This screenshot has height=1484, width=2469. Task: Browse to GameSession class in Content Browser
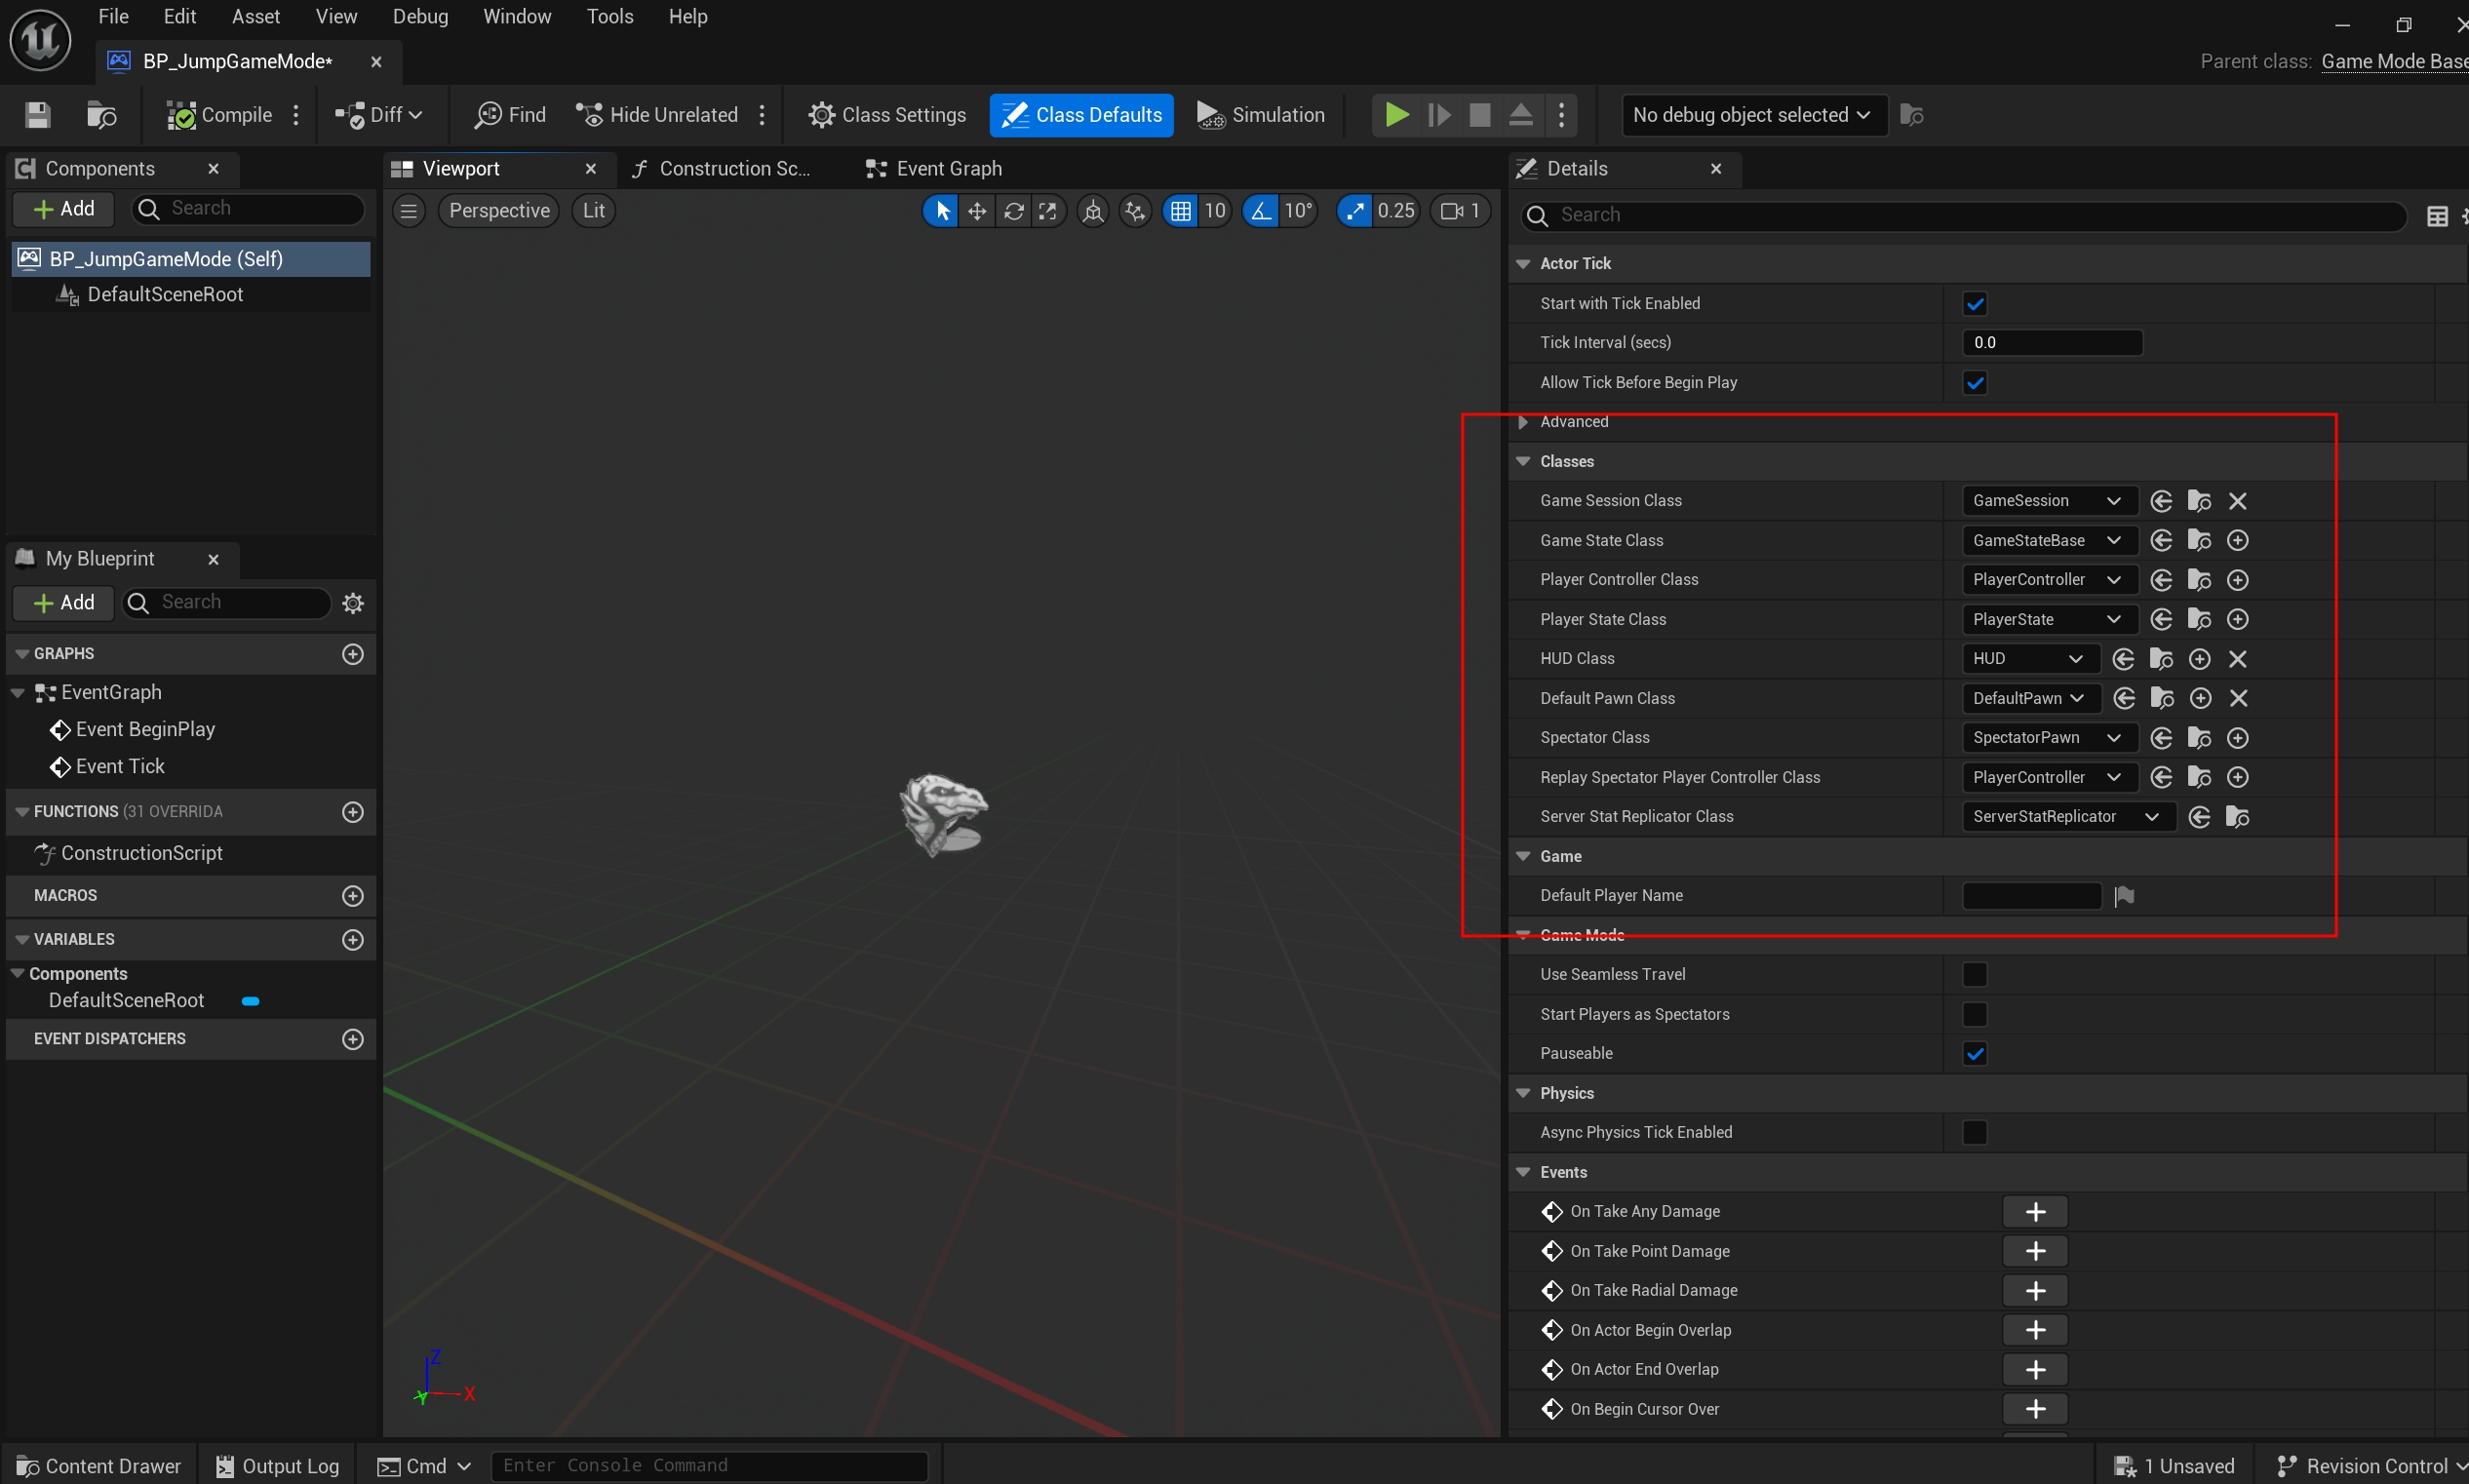pyautogui.click(x=2199, y=501)
